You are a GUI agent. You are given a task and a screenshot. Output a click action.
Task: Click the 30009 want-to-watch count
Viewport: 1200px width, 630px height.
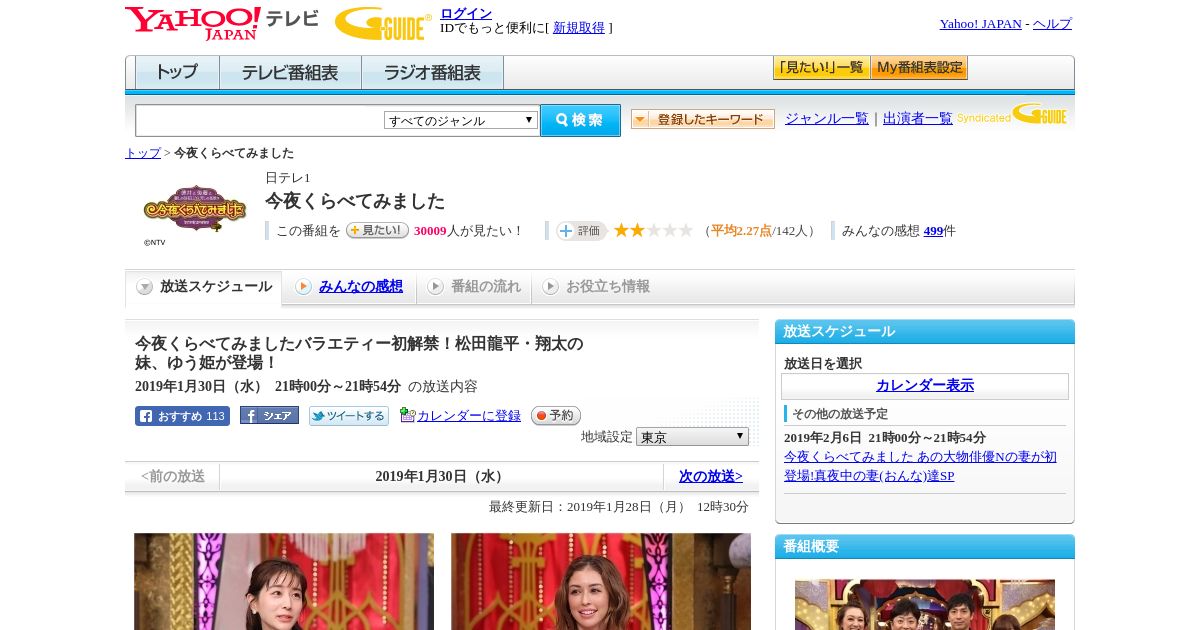430,231
